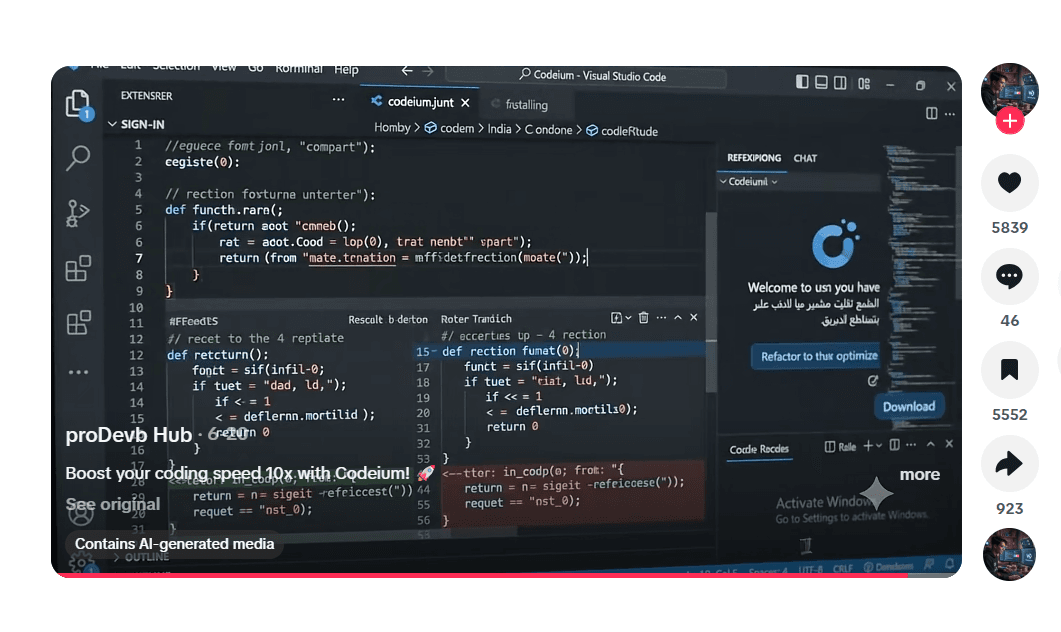
Task: Switch to the CHAT tab
Action: 805,158
